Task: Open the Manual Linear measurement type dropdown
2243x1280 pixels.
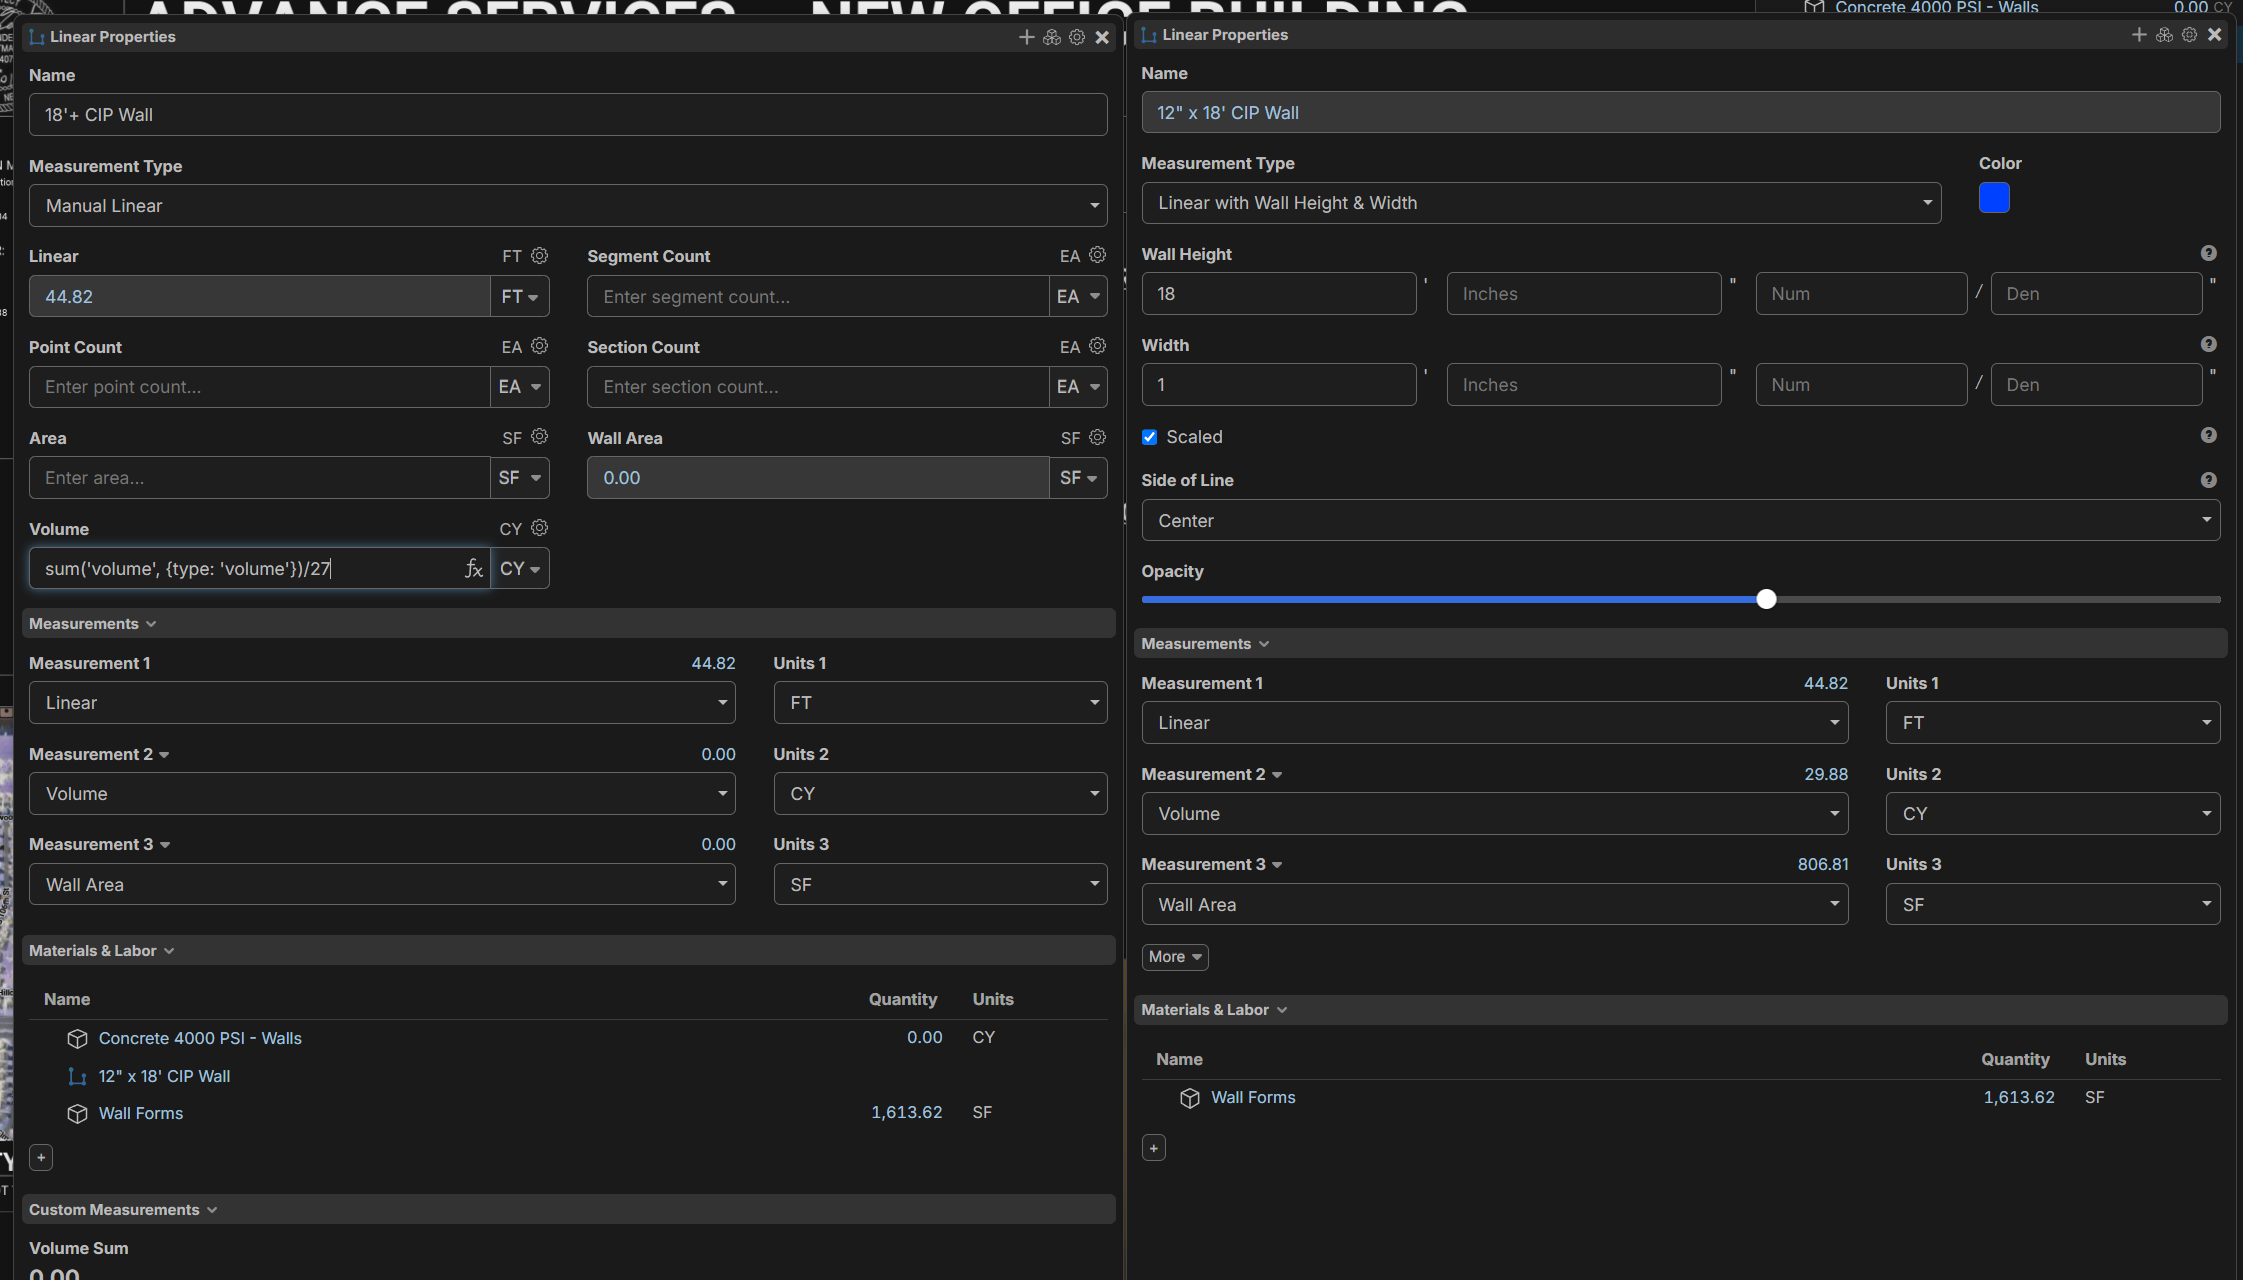Action: point(568,206)
